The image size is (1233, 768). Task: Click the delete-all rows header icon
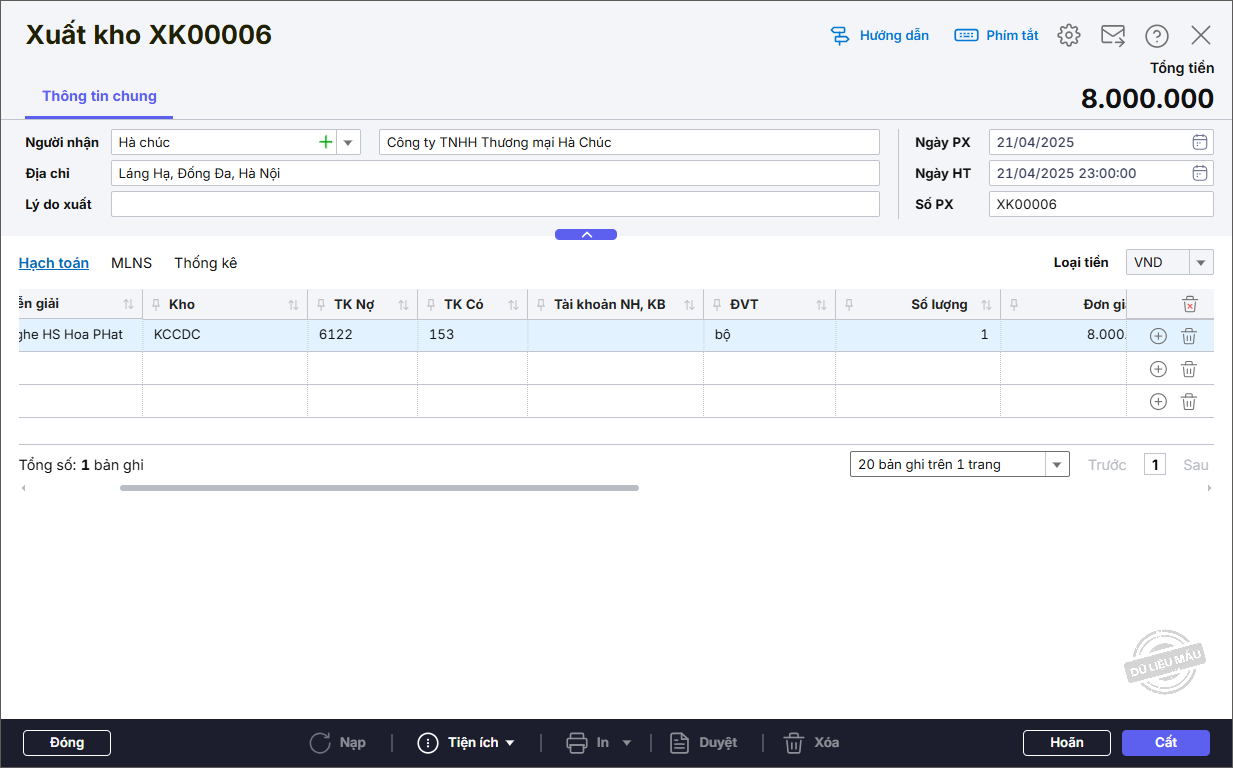coord(1189,304)
